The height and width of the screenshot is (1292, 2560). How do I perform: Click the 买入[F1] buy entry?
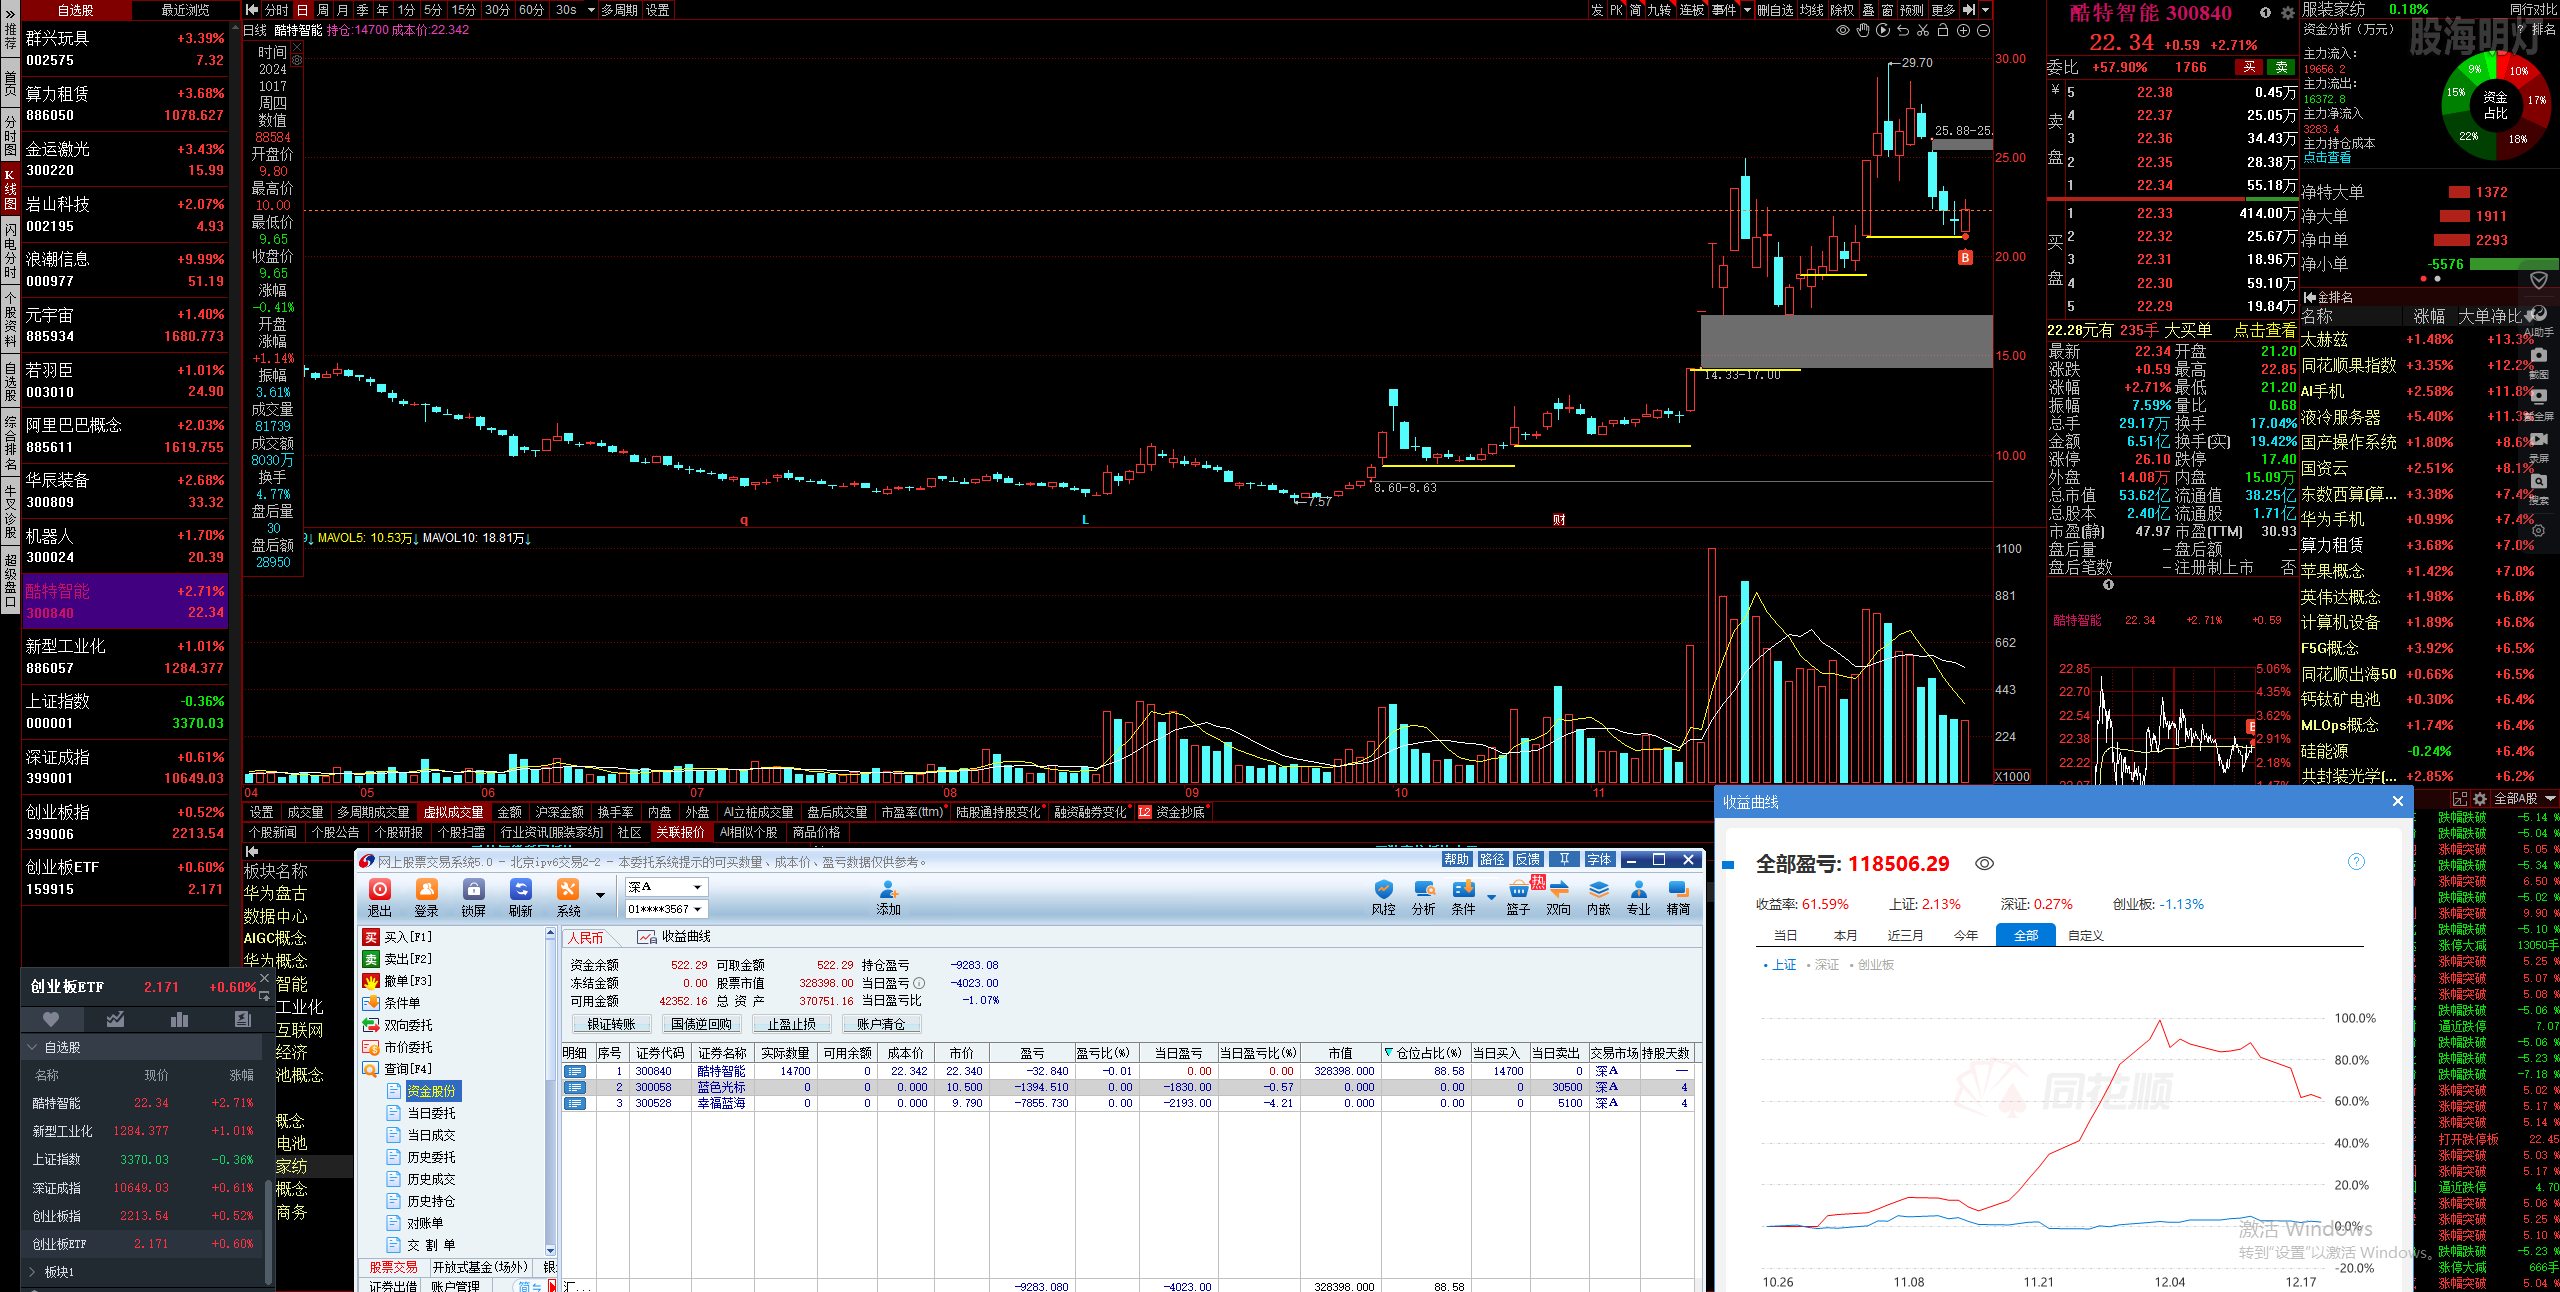point(398,937)
